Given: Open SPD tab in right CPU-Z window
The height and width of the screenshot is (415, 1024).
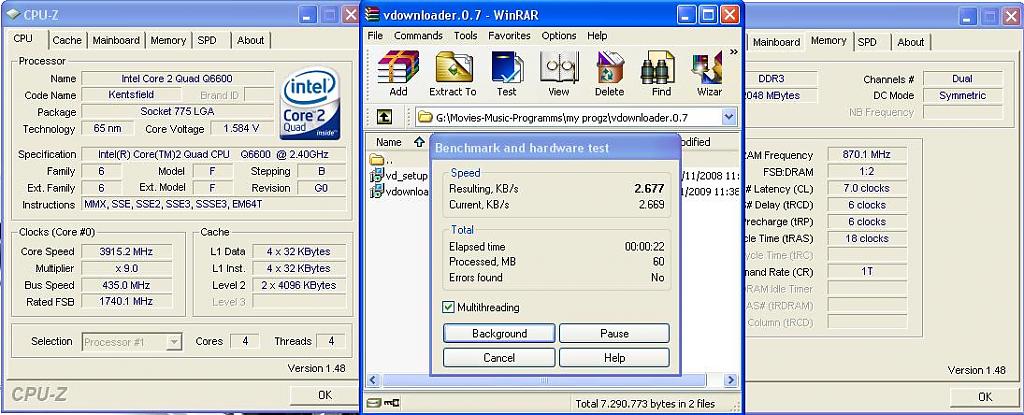Looking at the screenshot, I should pyautogui.click(x=867, y=42).
